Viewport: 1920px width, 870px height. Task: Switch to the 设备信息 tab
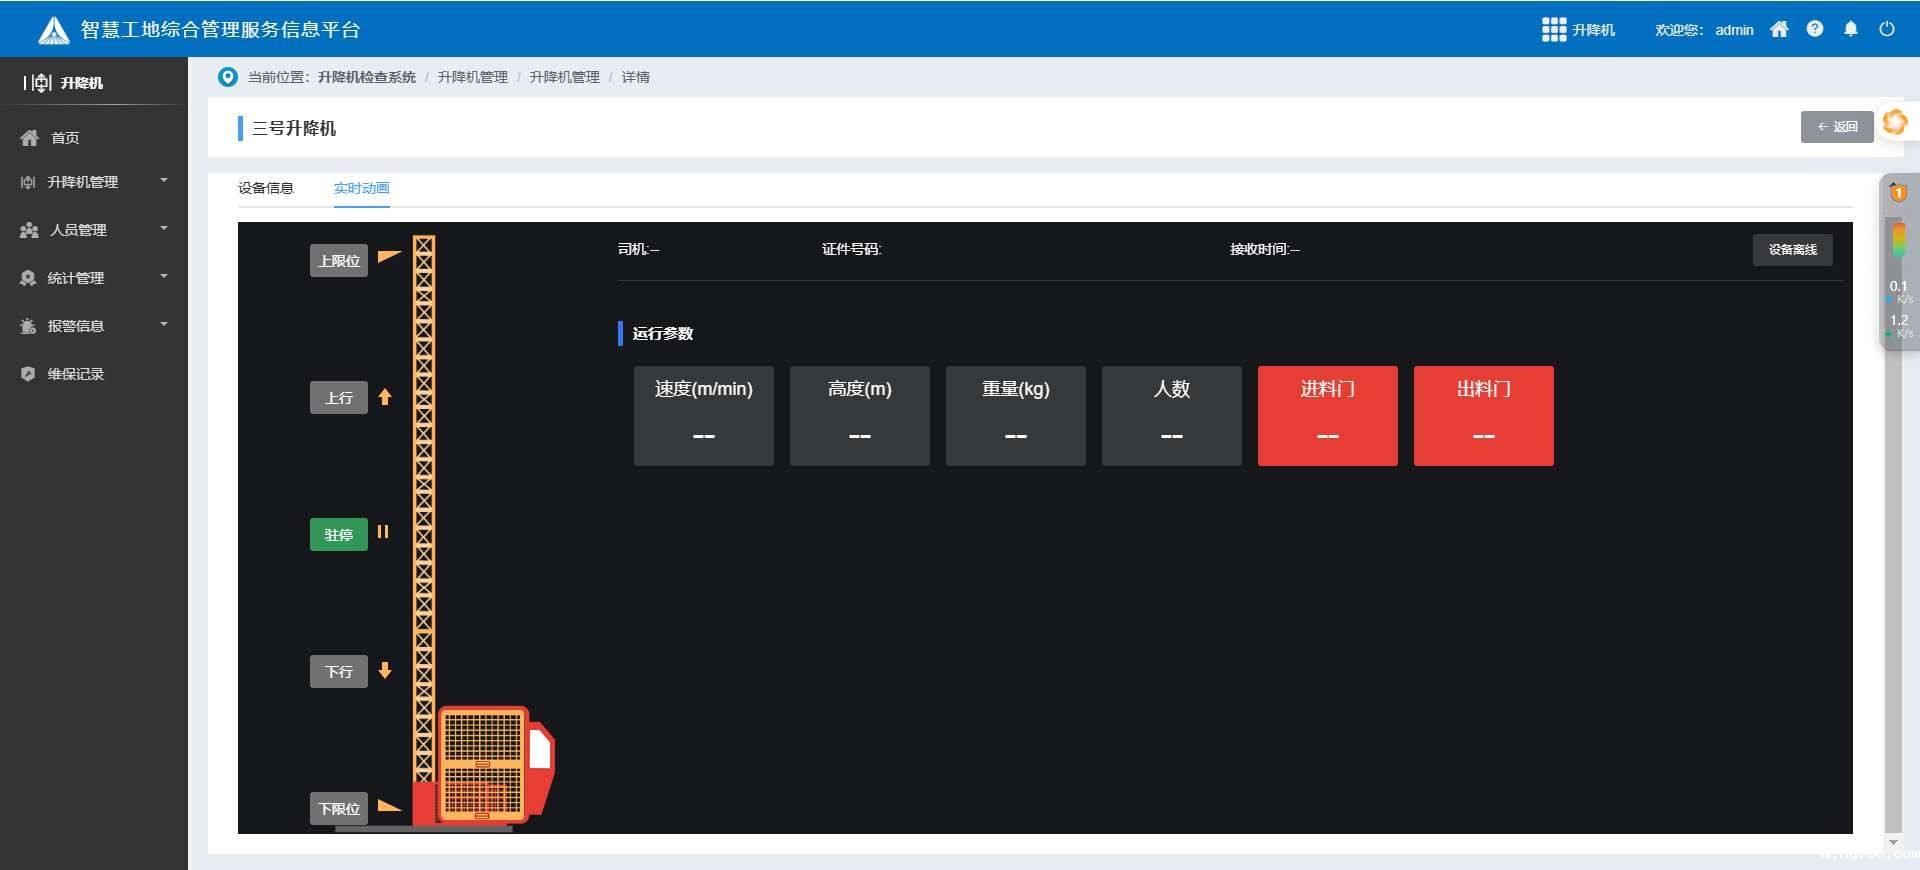(266, 188)
